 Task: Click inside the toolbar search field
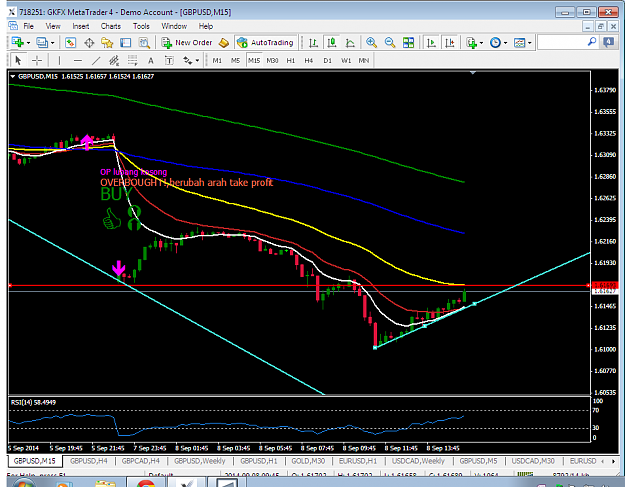pos(562,42)
